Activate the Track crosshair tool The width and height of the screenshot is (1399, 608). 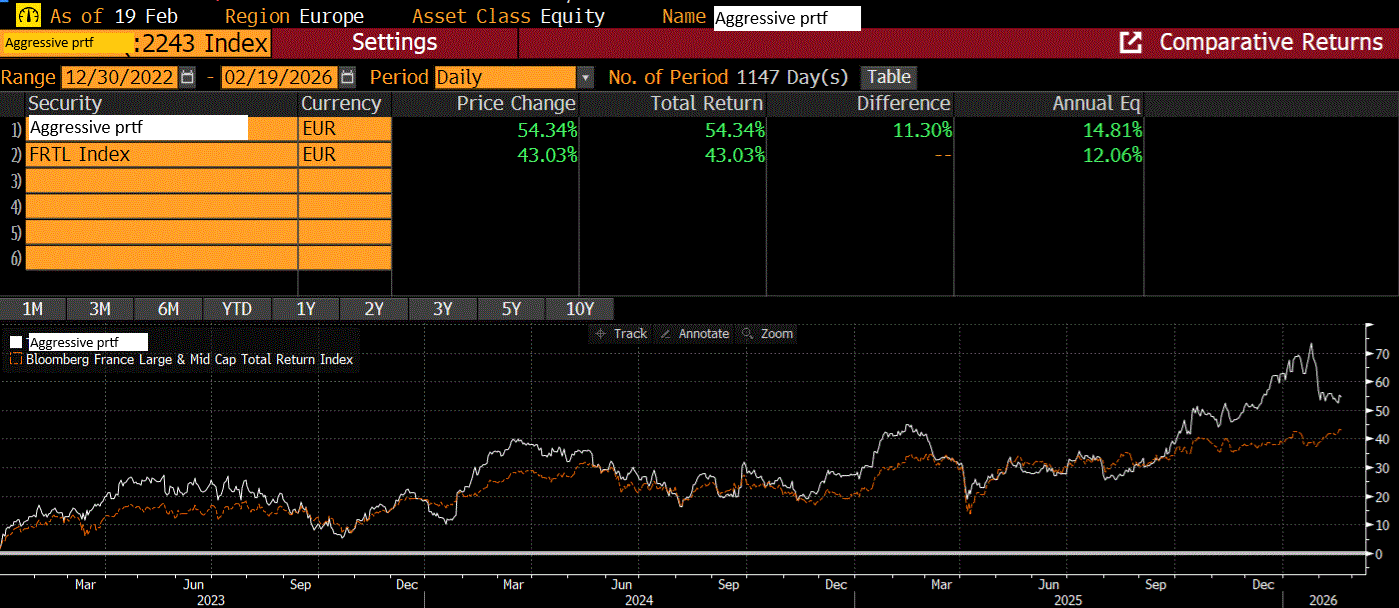point(601,334)
